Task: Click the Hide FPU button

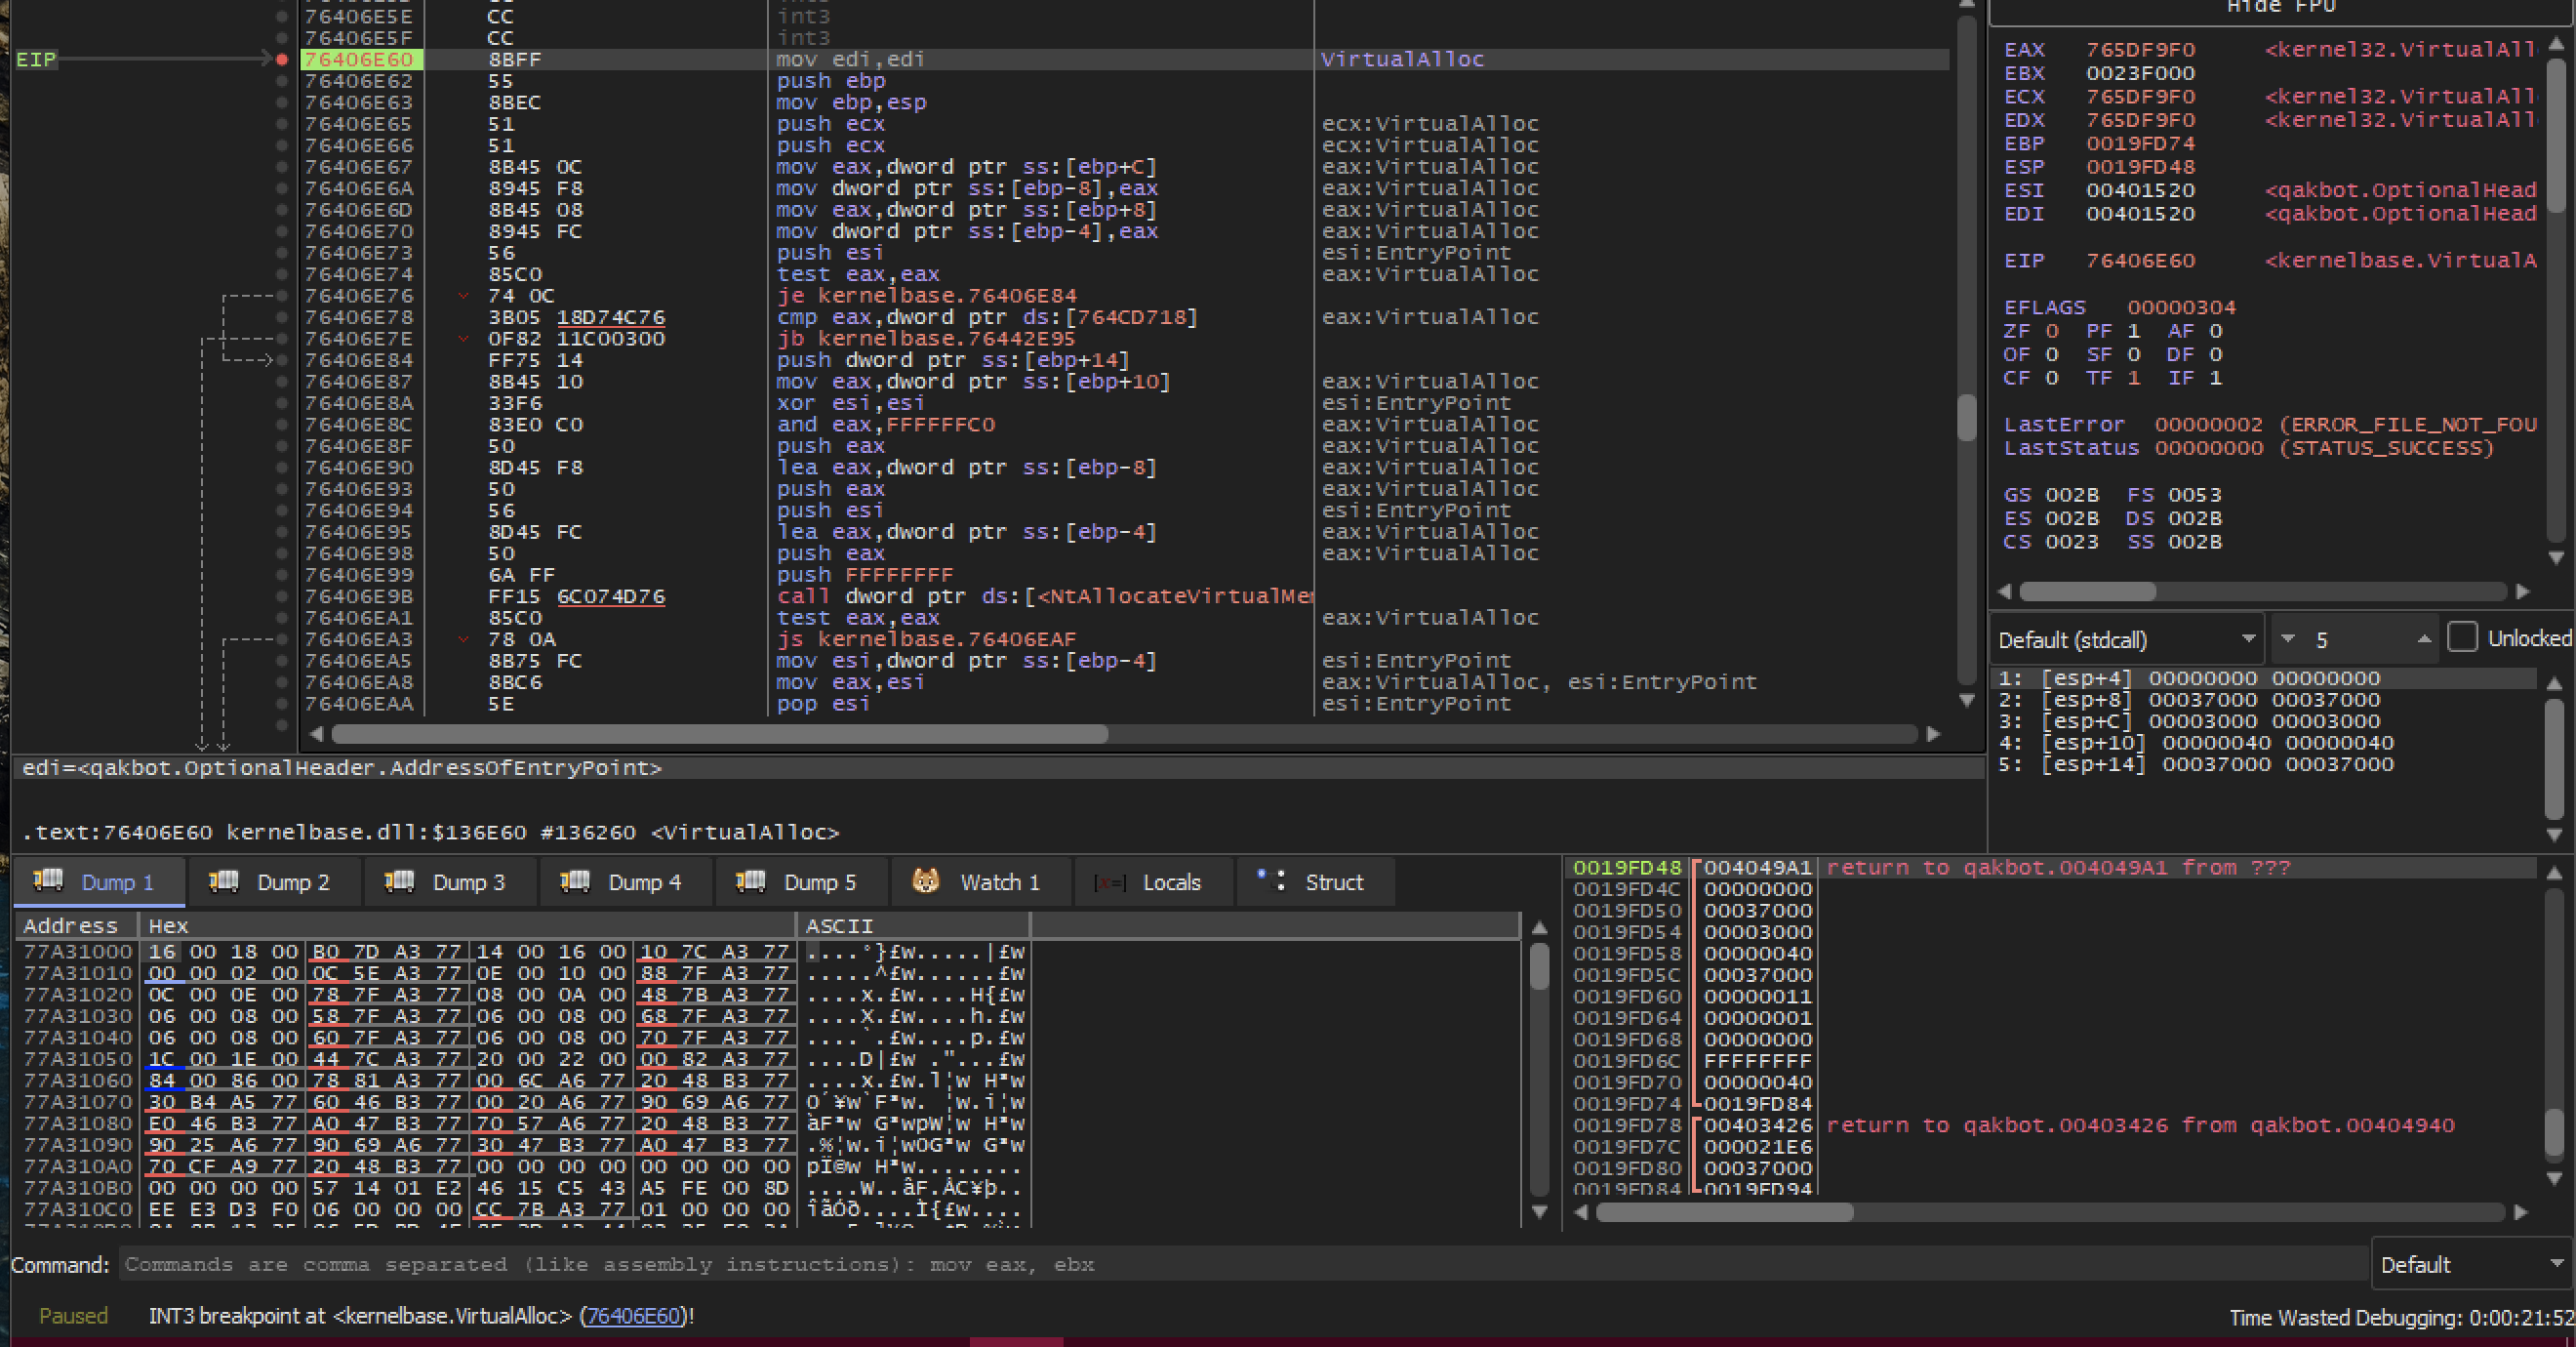Action: [x=2281, y=8]
